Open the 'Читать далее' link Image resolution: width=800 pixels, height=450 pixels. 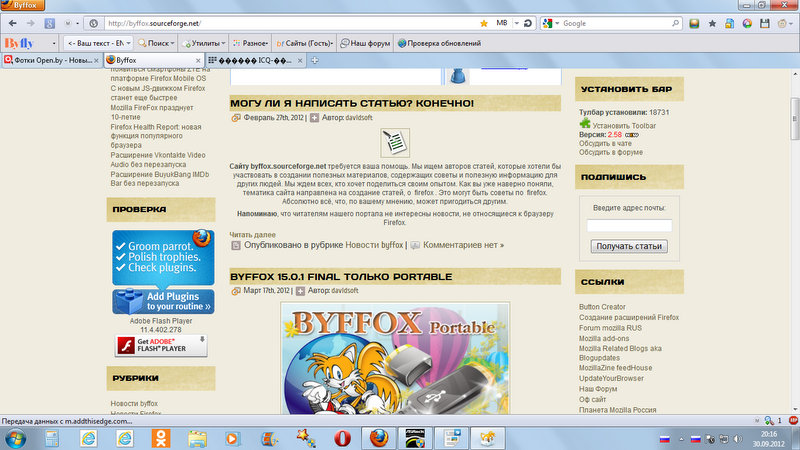(x=252, y=235)
